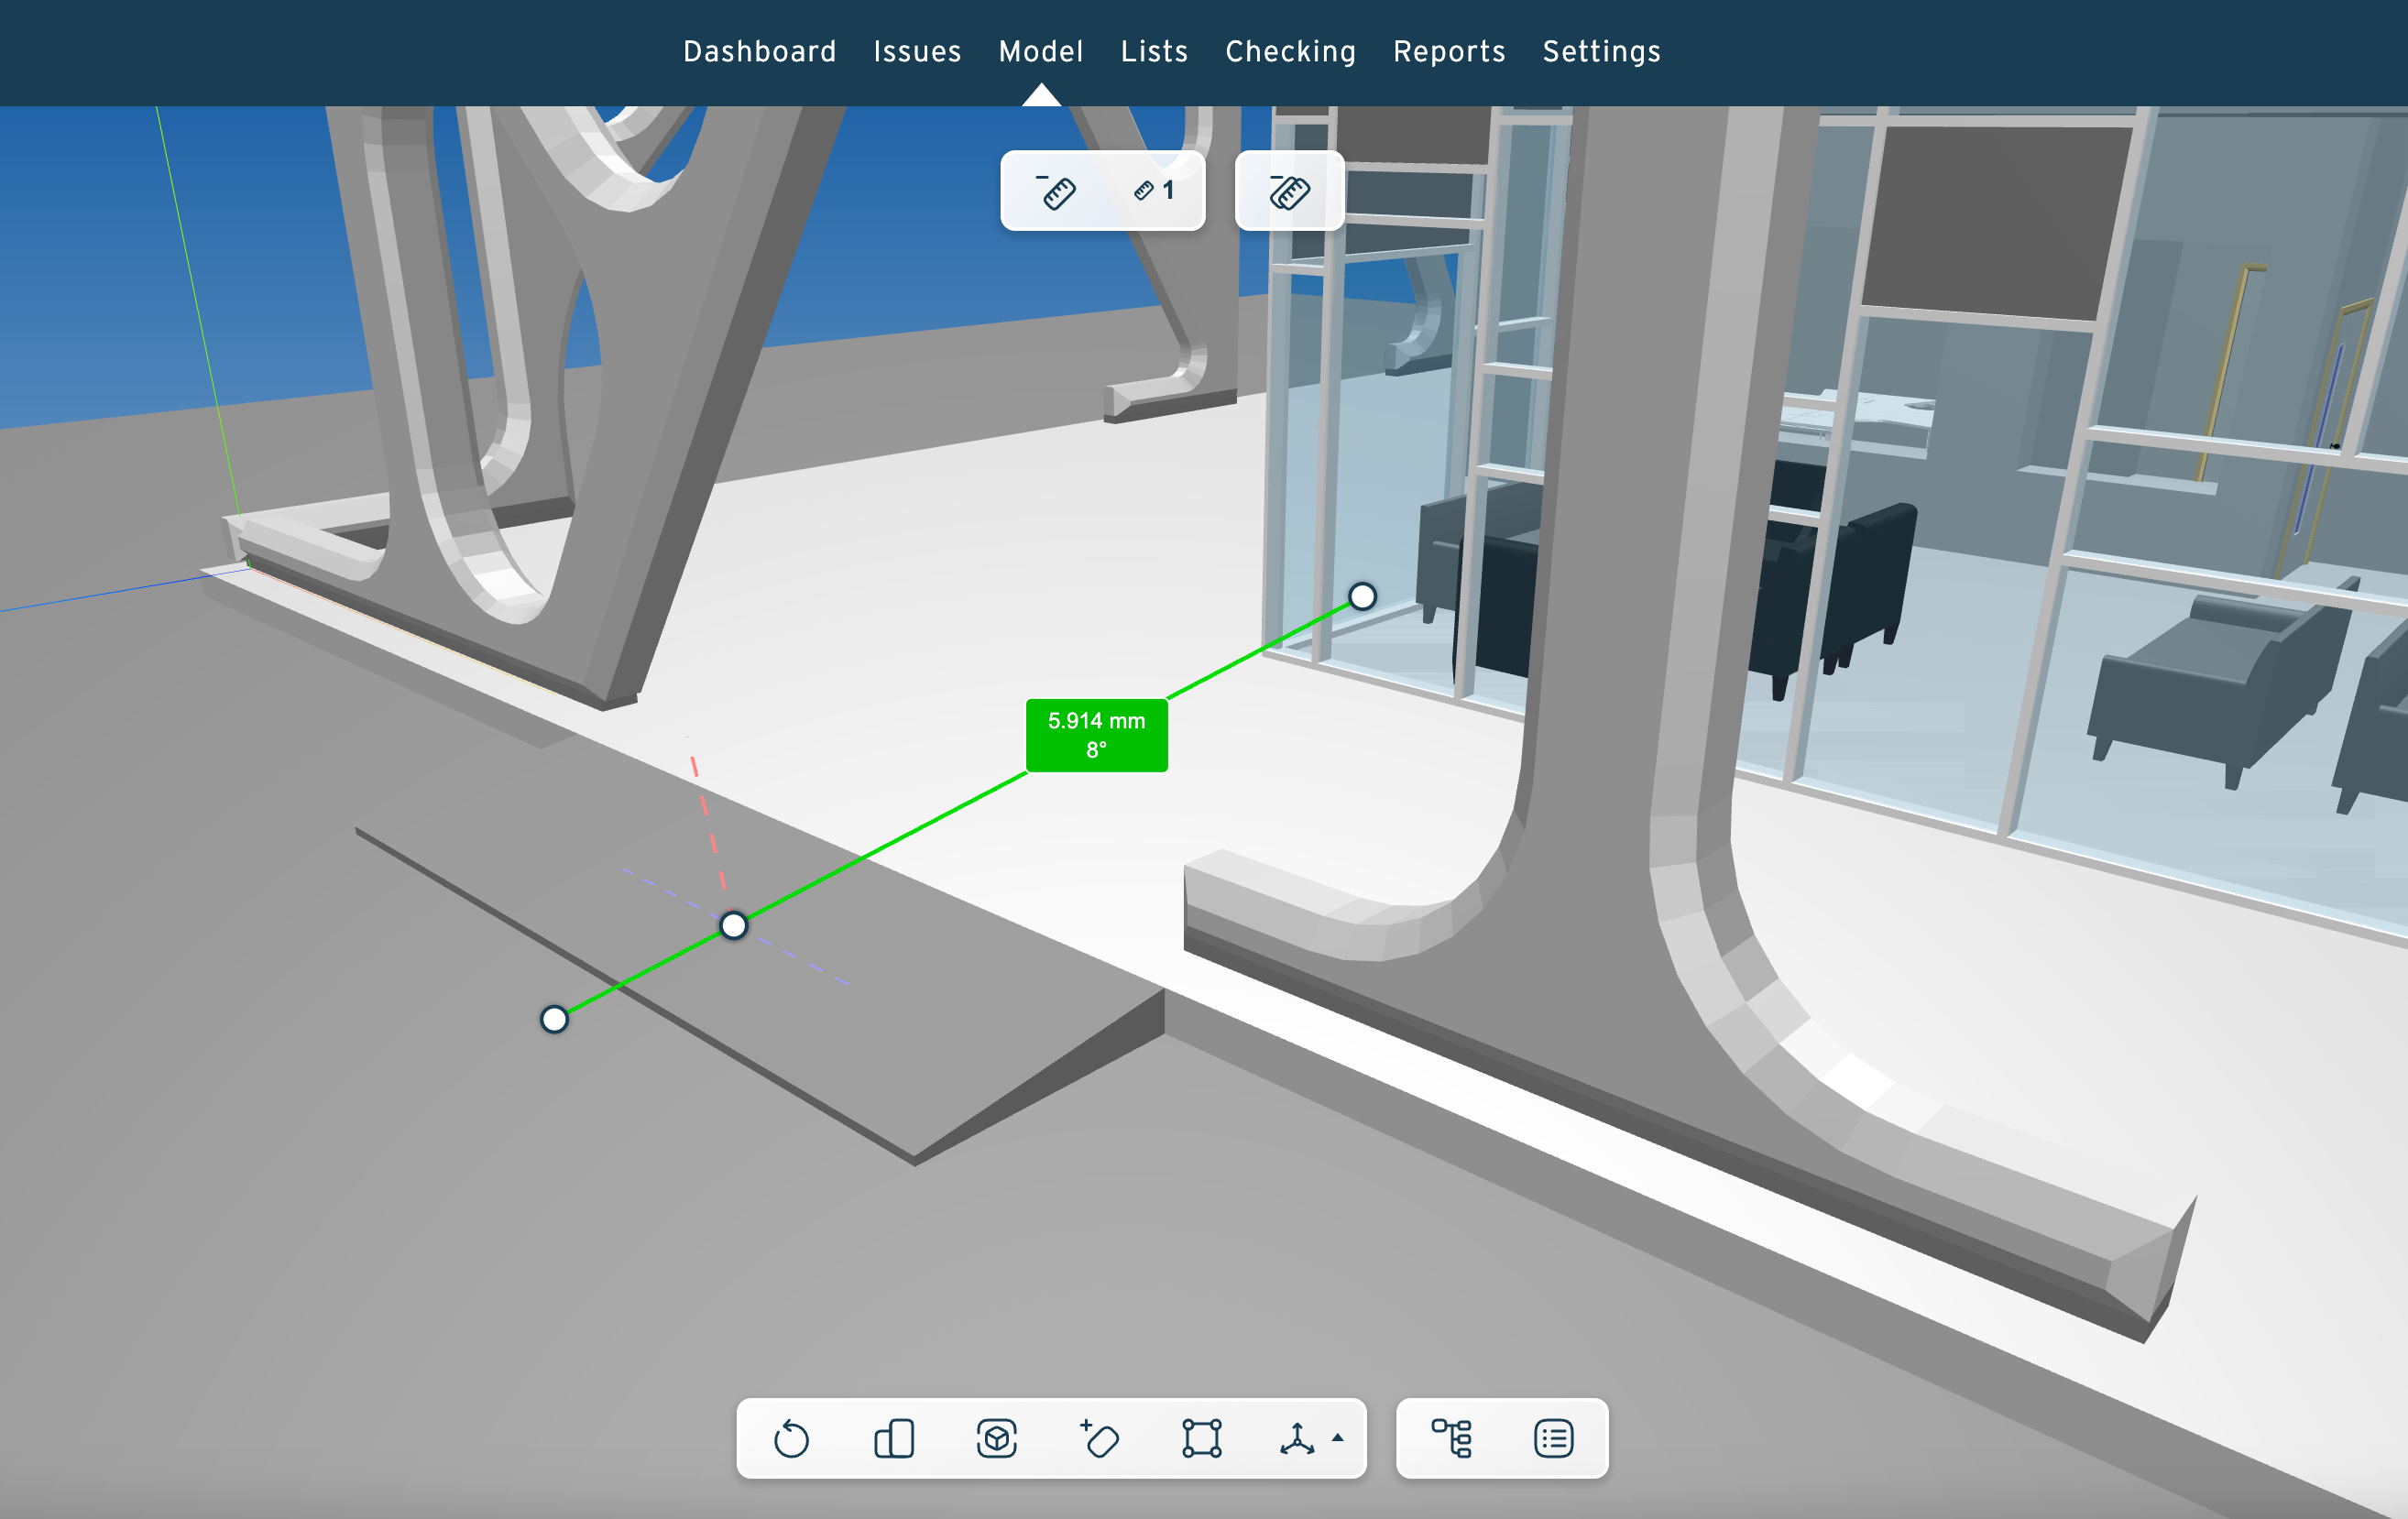
Task: Select the lowest measurement endpoint handle
Action: click(554, 1019)
